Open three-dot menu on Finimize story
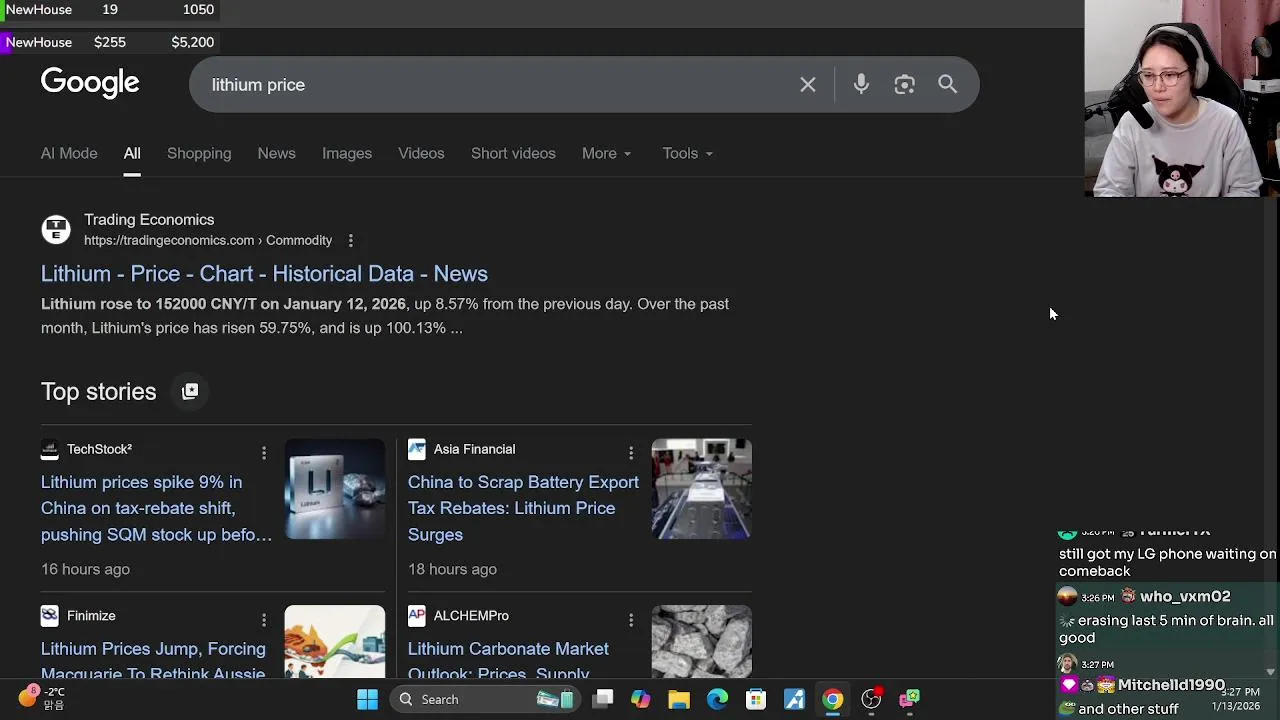Image resolution: width=1280 pixels, height=720 pixels. click(x=264, y=620)
